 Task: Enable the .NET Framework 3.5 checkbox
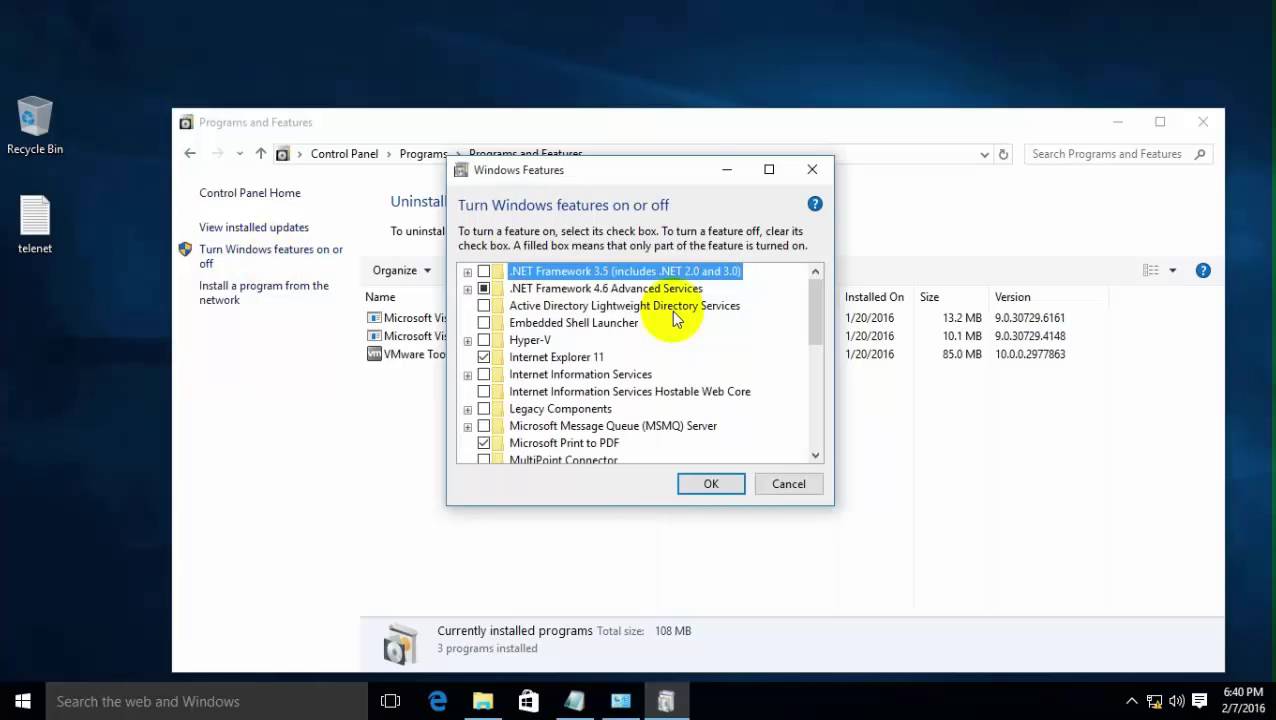coord(484,271)
